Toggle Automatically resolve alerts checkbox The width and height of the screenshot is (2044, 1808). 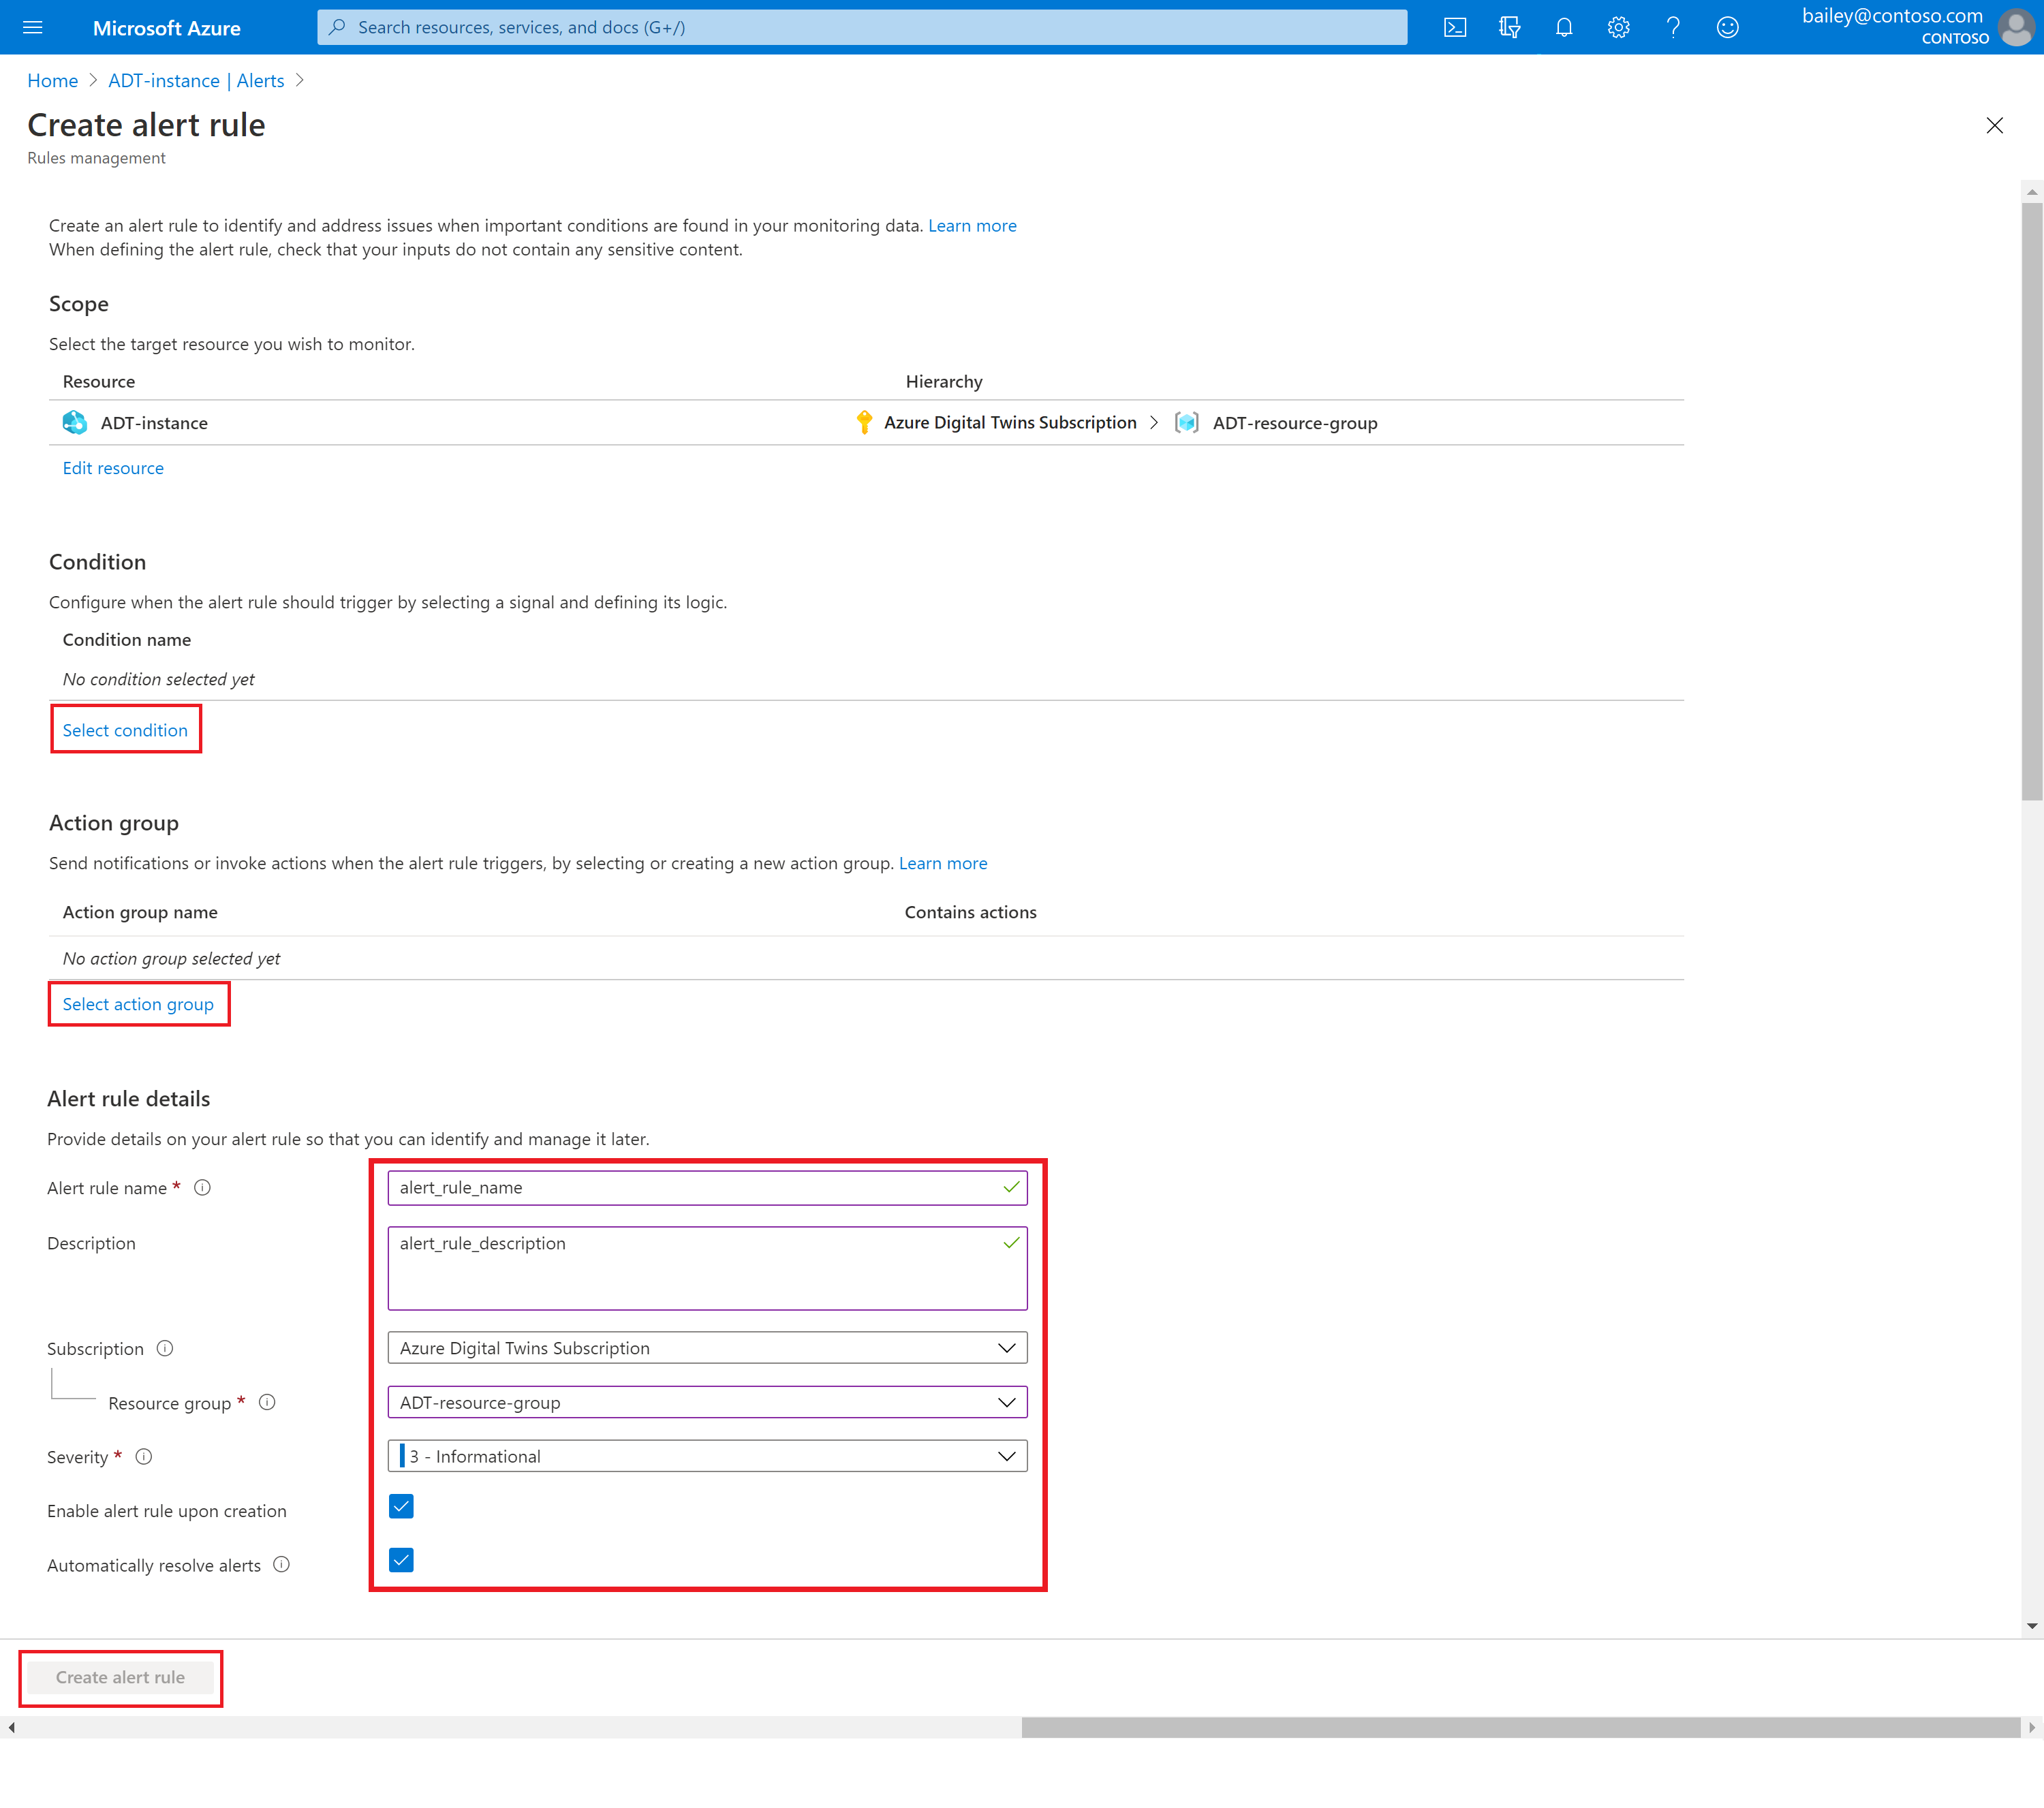tap(401, 1562)
